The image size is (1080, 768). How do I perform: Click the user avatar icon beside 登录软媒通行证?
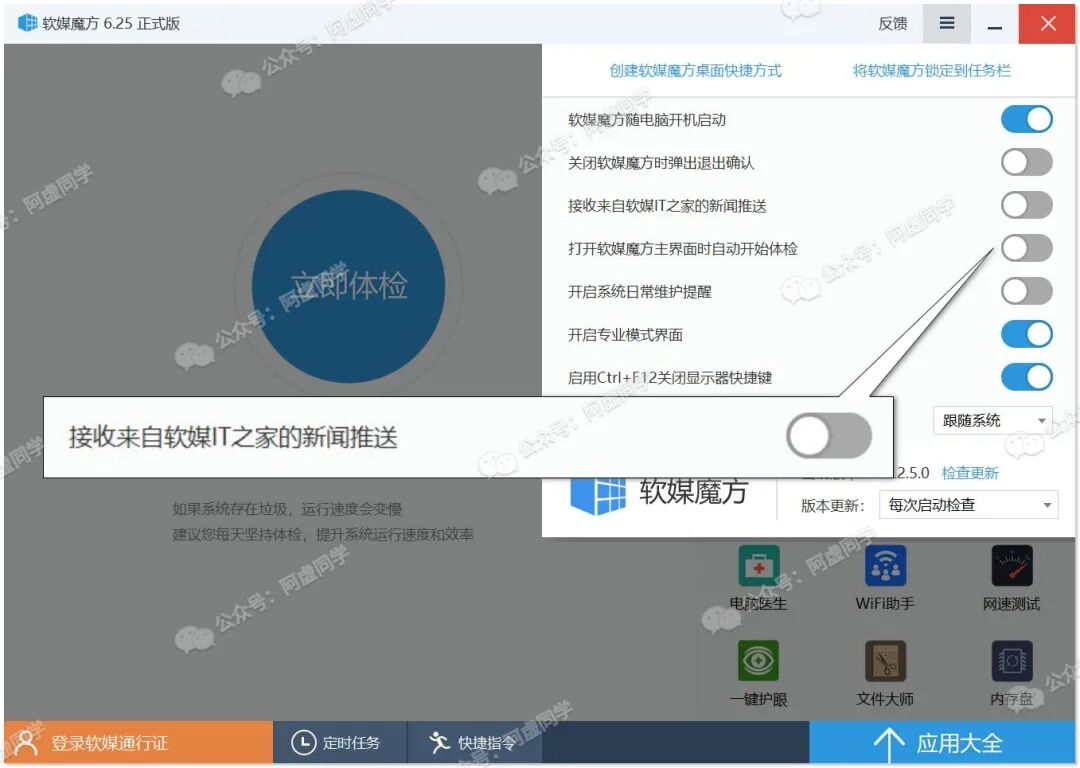tap(27, 743)
